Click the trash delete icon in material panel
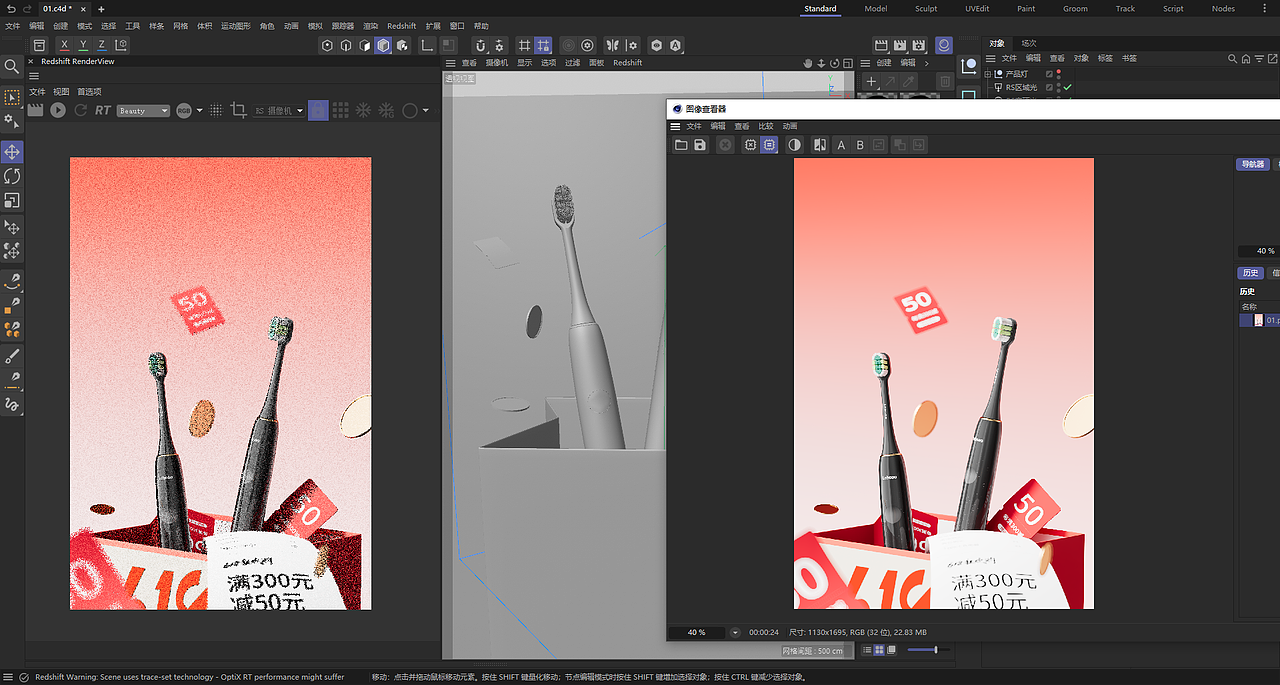The width and height of the screenshot is (1280, 685). click(x=945, y=81)
